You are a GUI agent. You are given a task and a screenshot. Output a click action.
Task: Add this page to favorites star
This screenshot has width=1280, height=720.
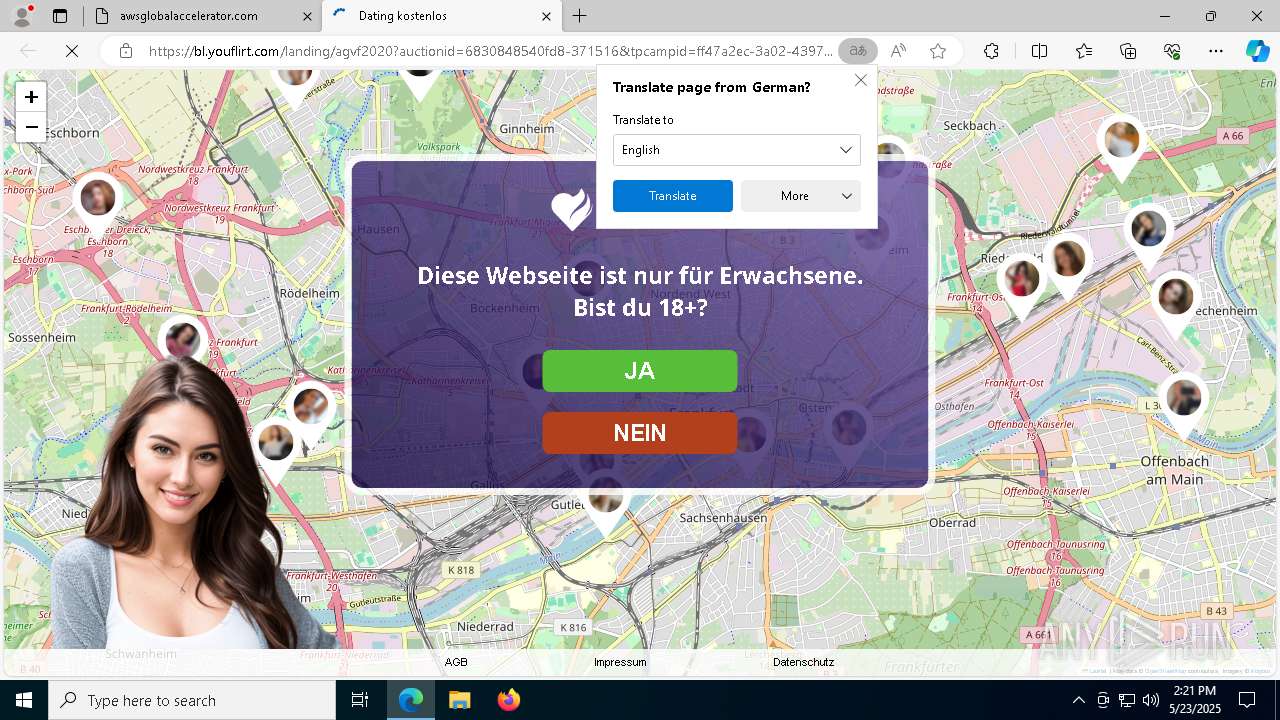938,51
